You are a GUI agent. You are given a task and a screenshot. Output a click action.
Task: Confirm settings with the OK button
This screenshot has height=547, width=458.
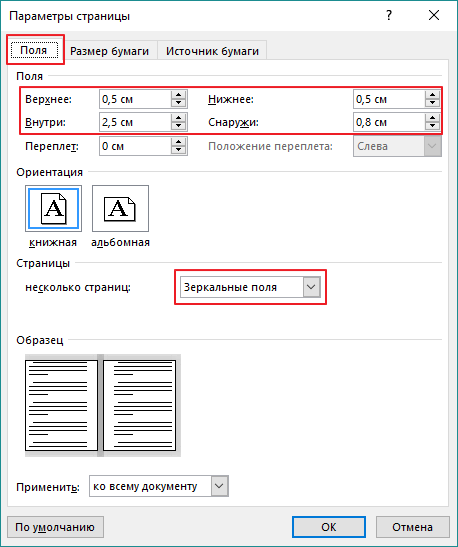click(x=329, y=527)
